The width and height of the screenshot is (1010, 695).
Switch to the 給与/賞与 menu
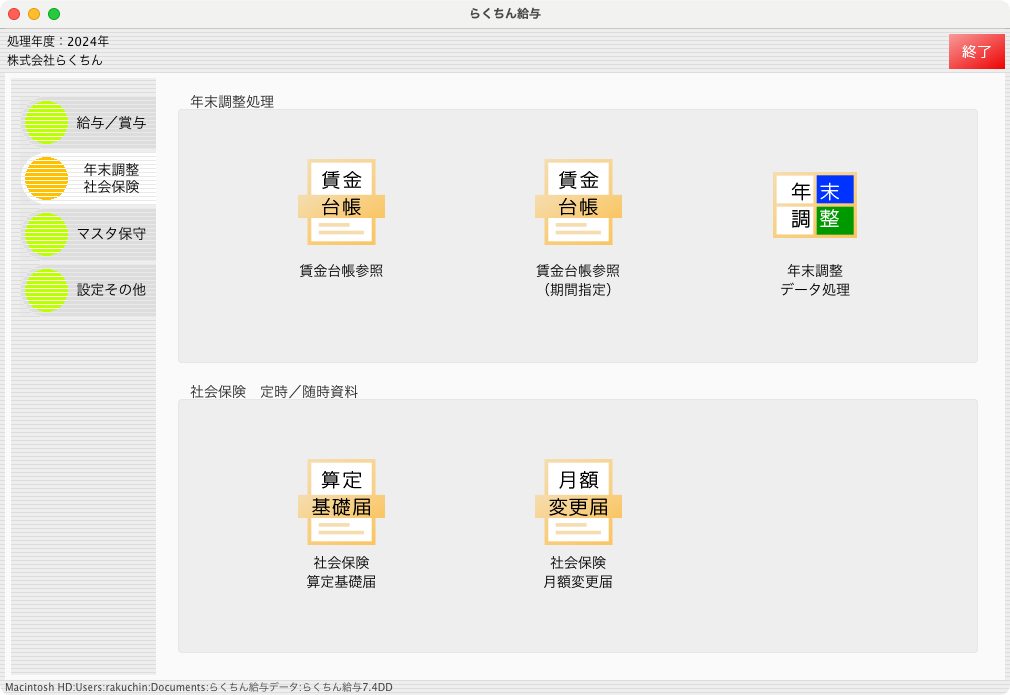click(88, 122)
